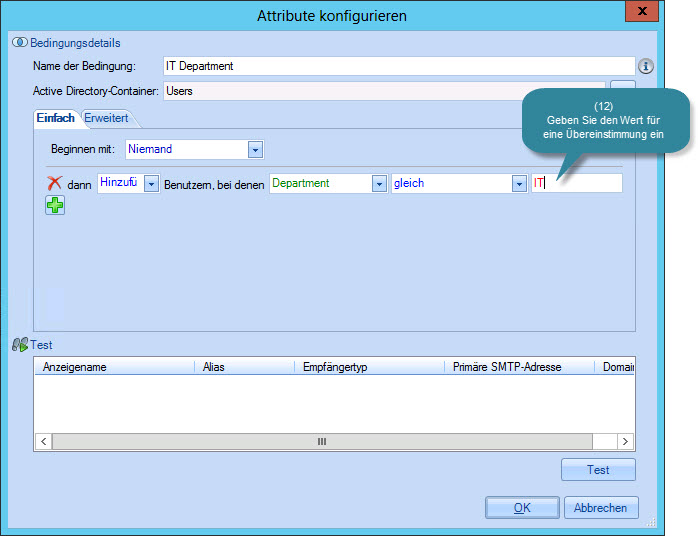698x536 pixels.
Task: Run the Test button
Action: point(598,470)
